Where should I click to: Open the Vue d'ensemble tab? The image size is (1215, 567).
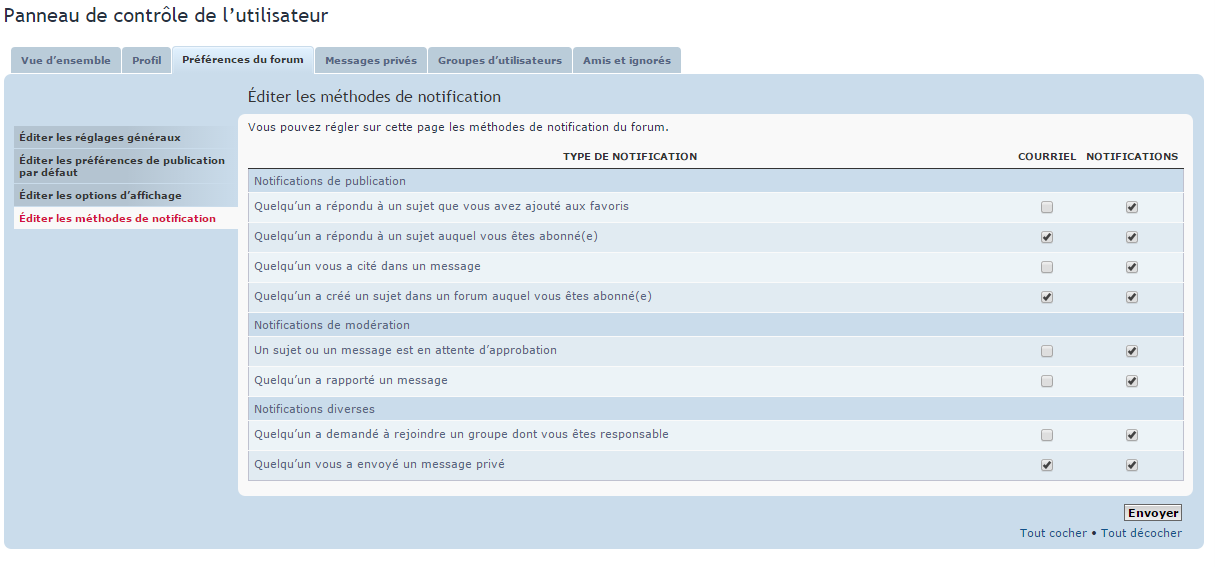[66, 60]
